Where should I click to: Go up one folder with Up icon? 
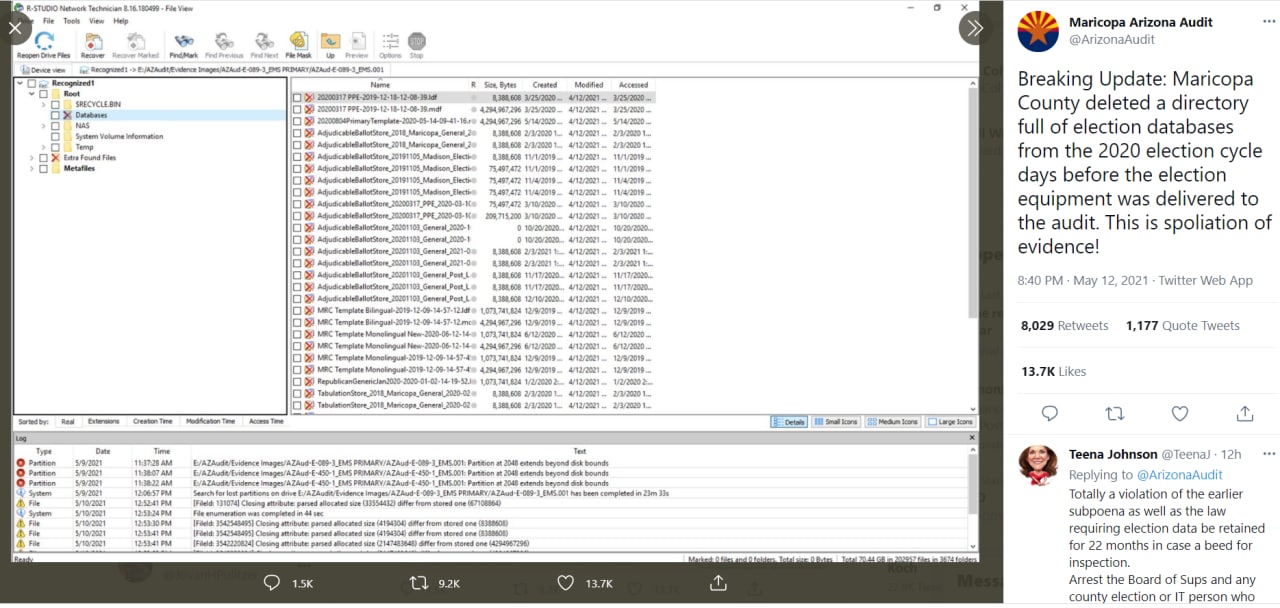click(x=330, y=44)
